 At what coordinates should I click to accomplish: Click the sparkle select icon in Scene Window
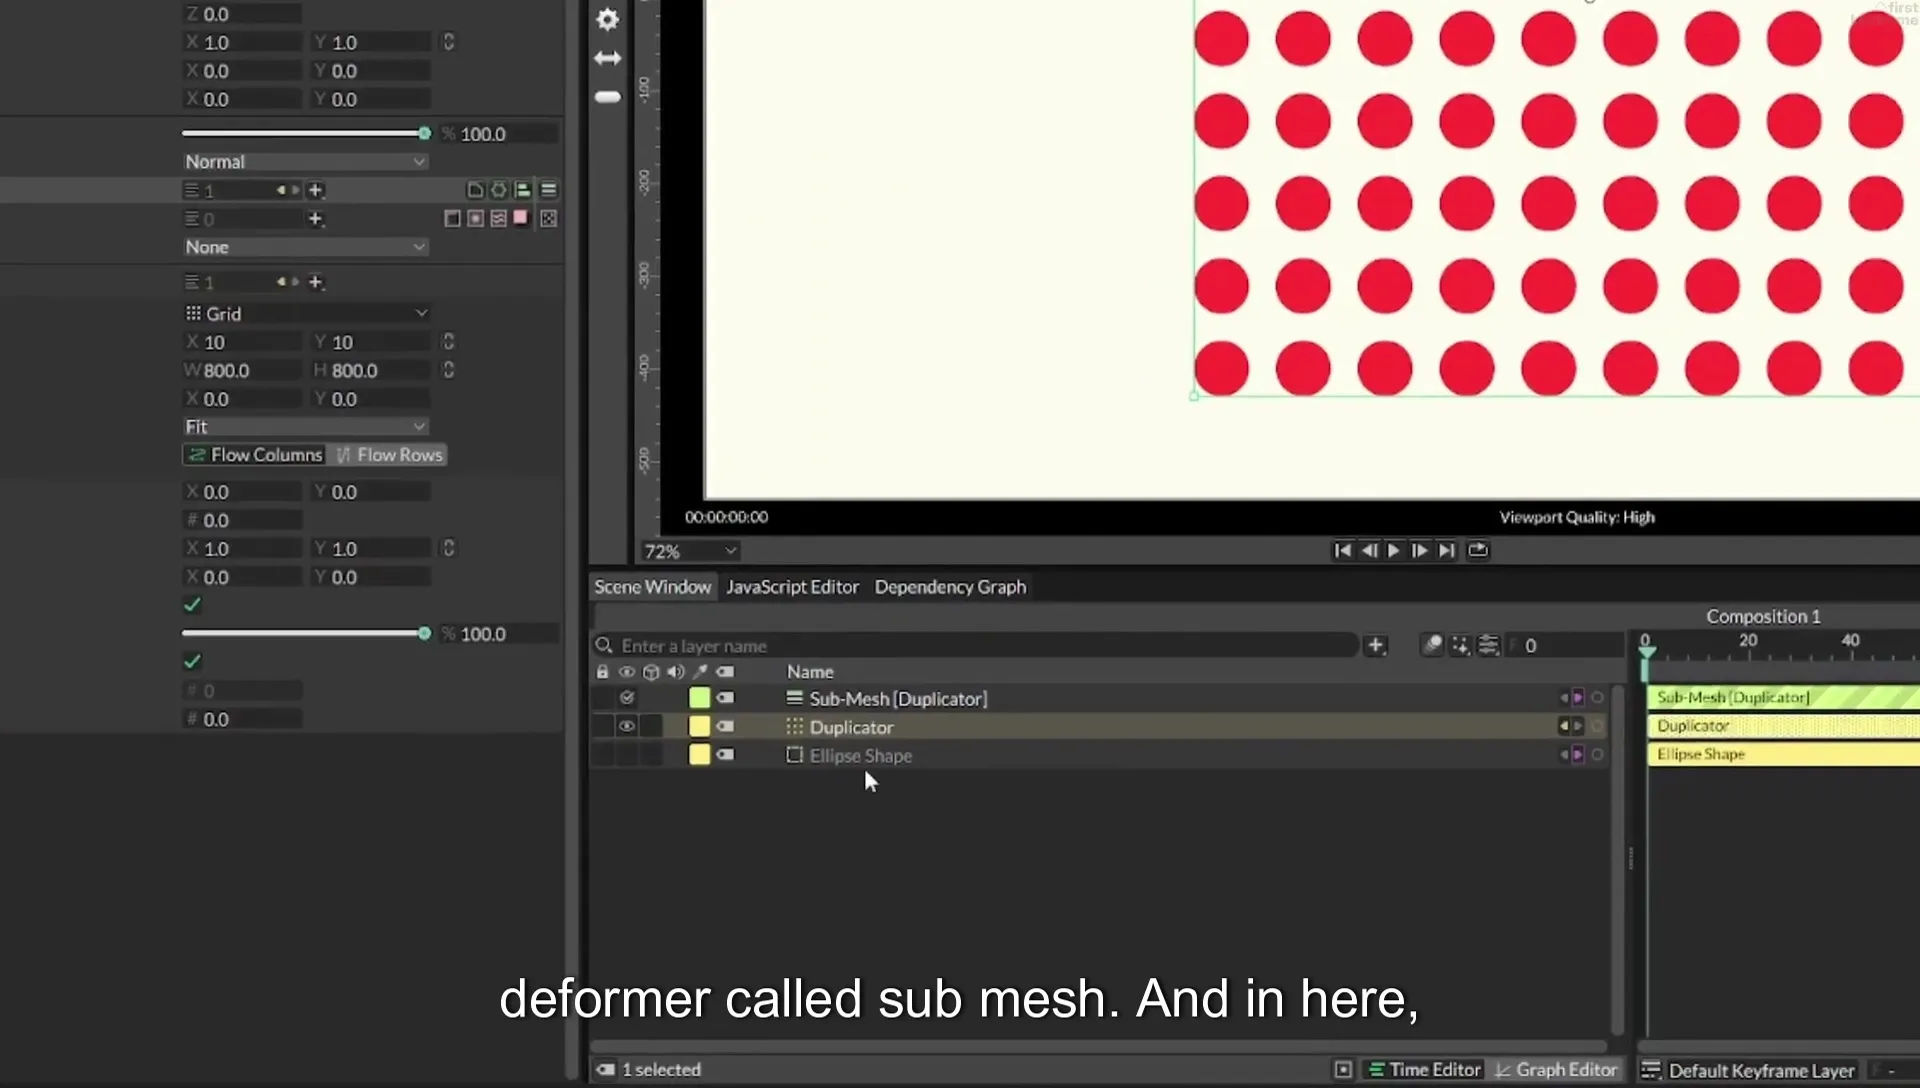coord(1460,646)
